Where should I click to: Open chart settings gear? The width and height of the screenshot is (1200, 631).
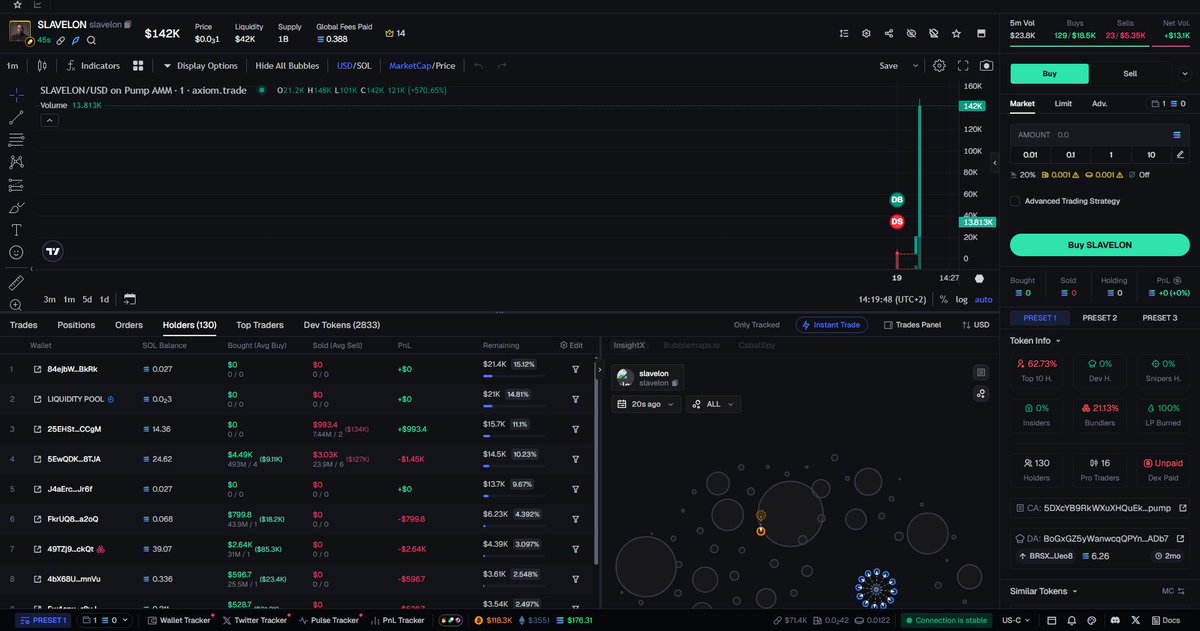pyautogui.click(x=939, y=66)
